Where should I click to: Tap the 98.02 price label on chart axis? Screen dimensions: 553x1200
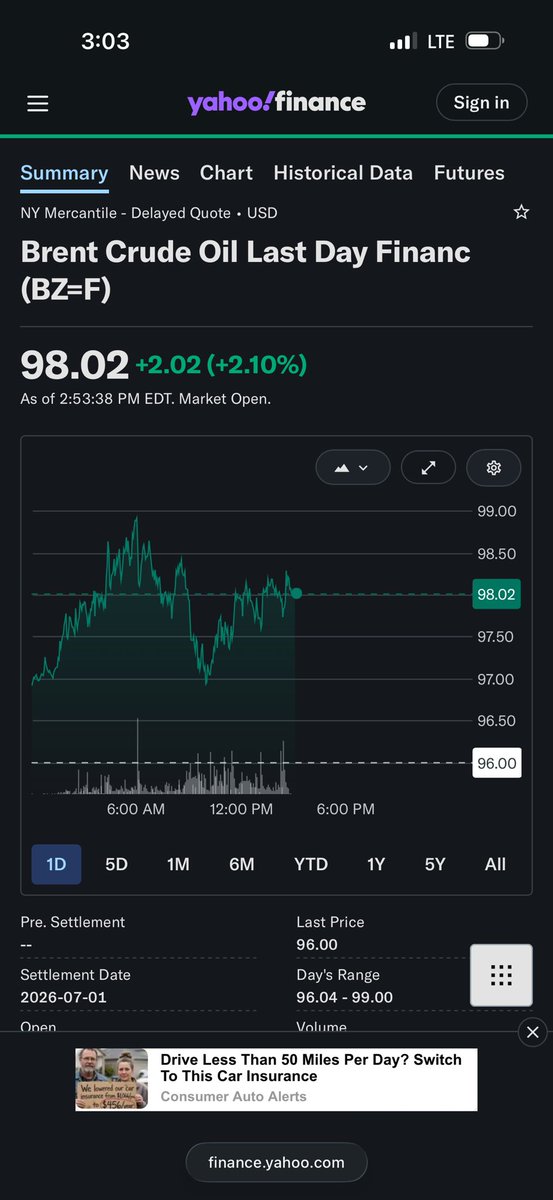point(496,594)
